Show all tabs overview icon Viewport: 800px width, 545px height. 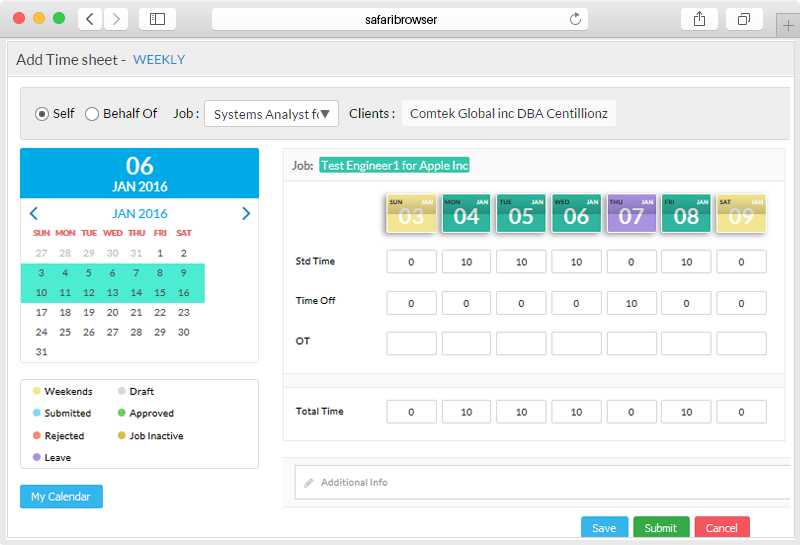click(x=744, y=19)
